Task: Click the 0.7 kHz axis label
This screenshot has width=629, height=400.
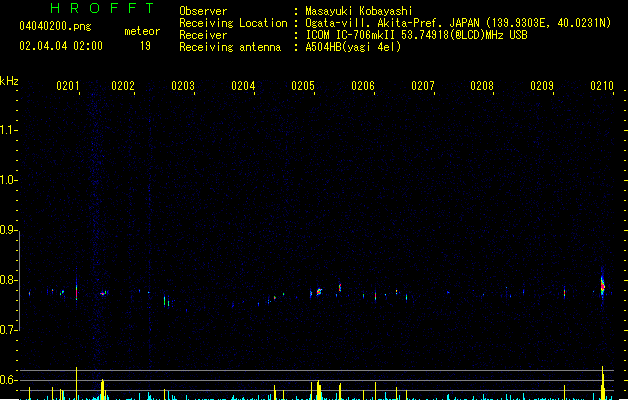Action: (7, 330)
